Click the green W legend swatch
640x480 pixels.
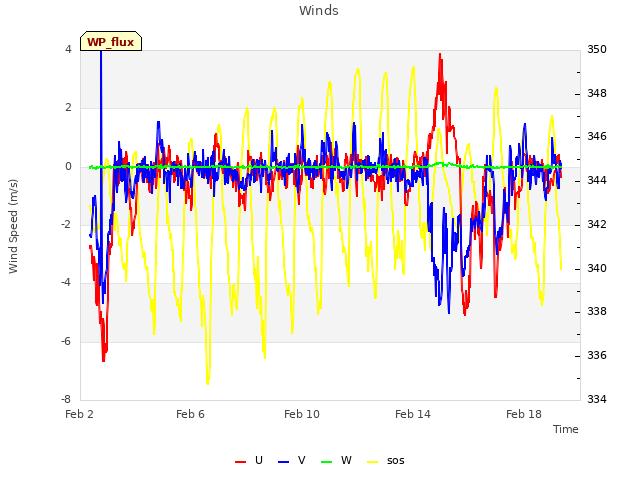(327, 461)
